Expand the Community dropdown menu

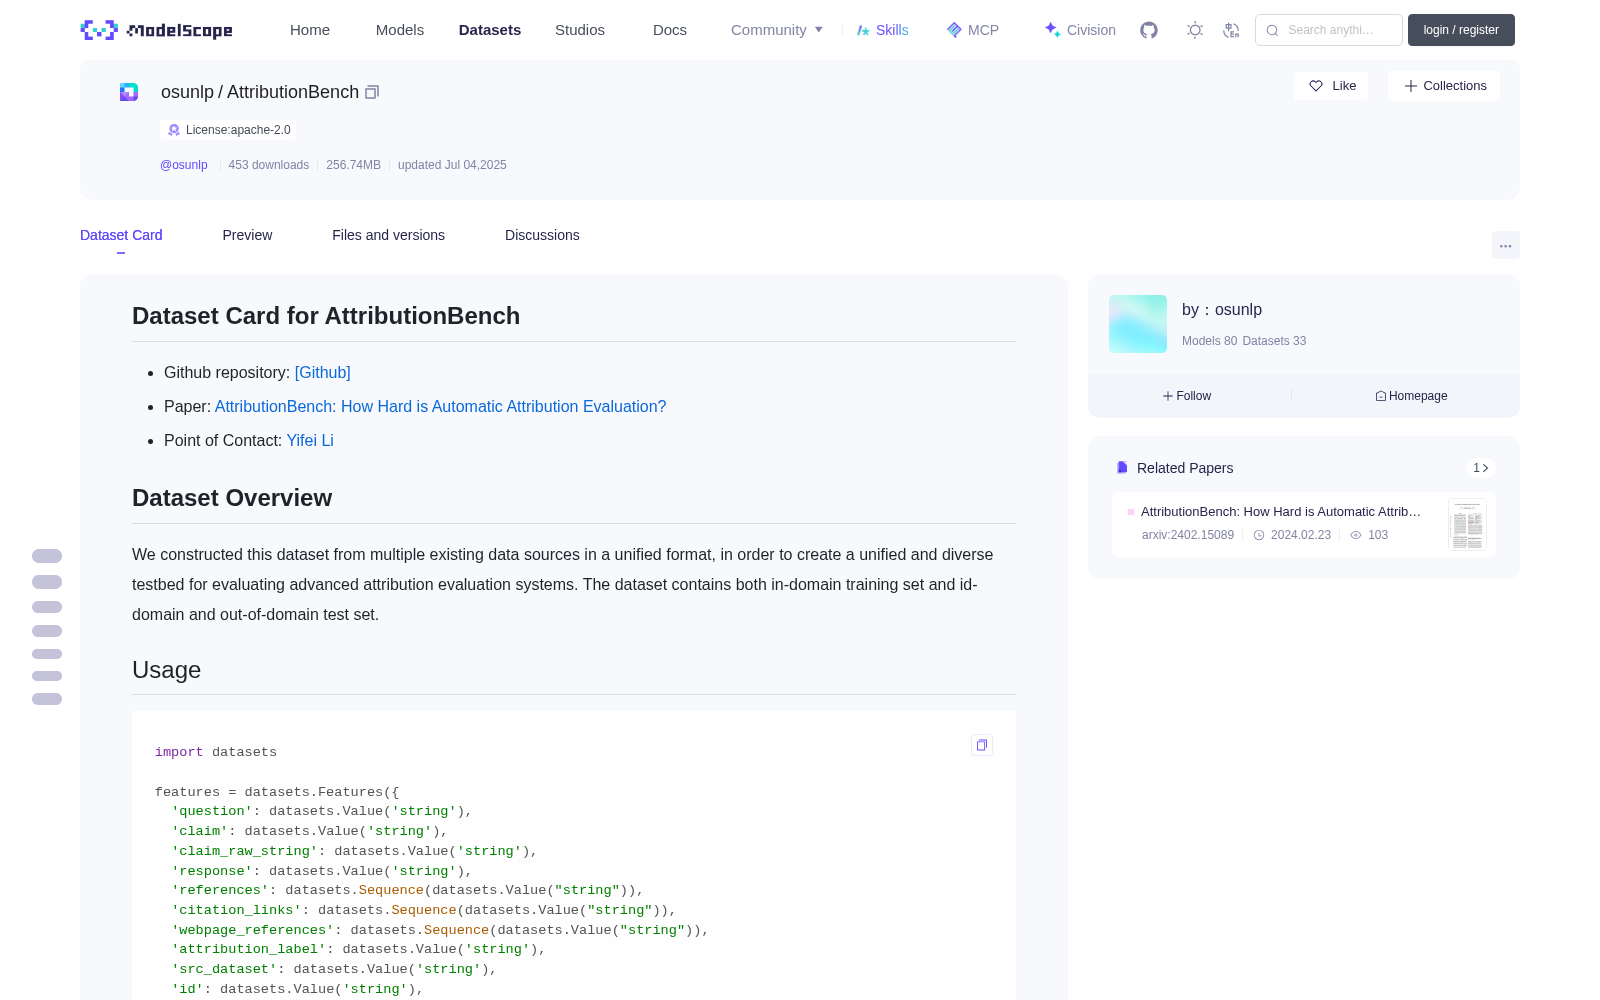pos(777,30)
